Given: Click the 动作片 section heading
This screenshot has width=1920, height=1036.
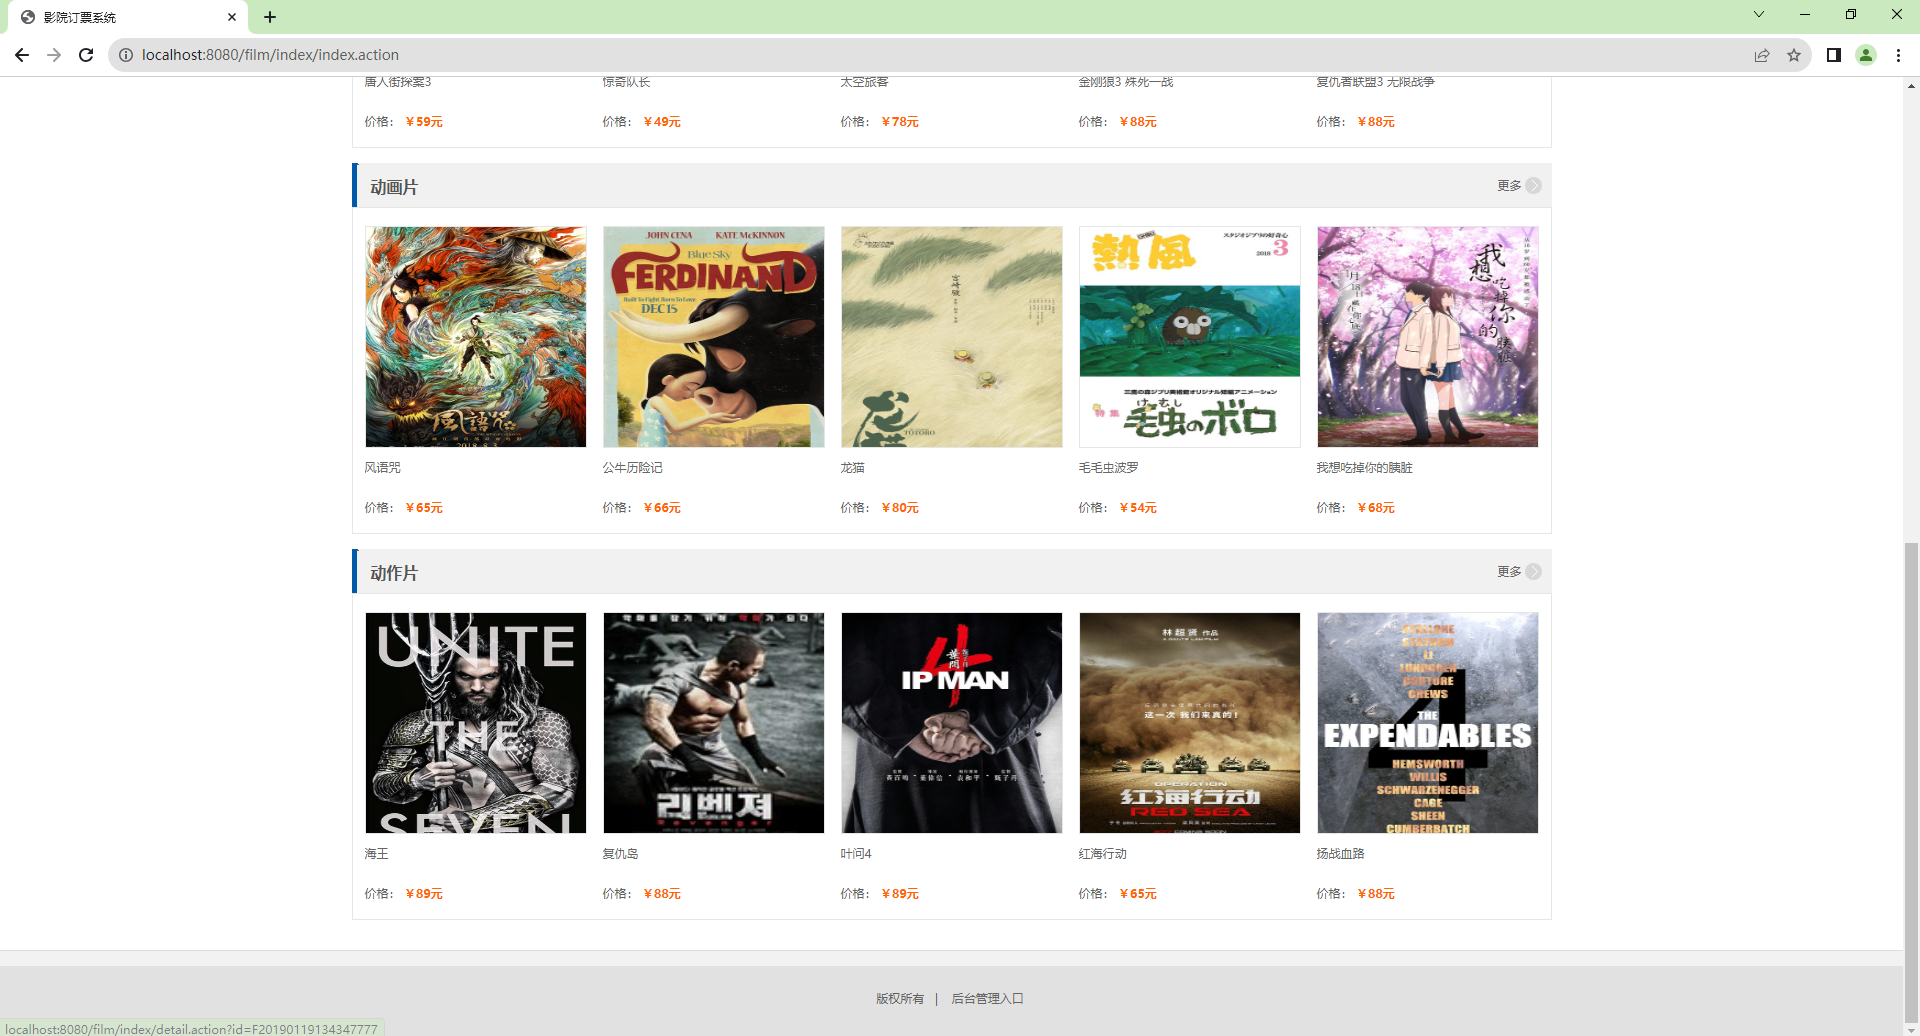Looking at the screenshot, I should point(394,573).
